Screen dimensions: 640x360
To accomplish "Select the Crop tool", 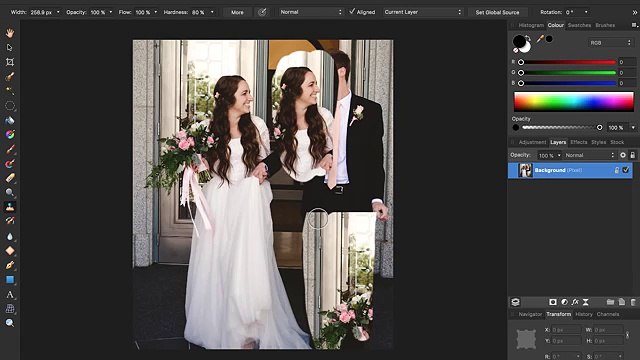I will [10, 62].
